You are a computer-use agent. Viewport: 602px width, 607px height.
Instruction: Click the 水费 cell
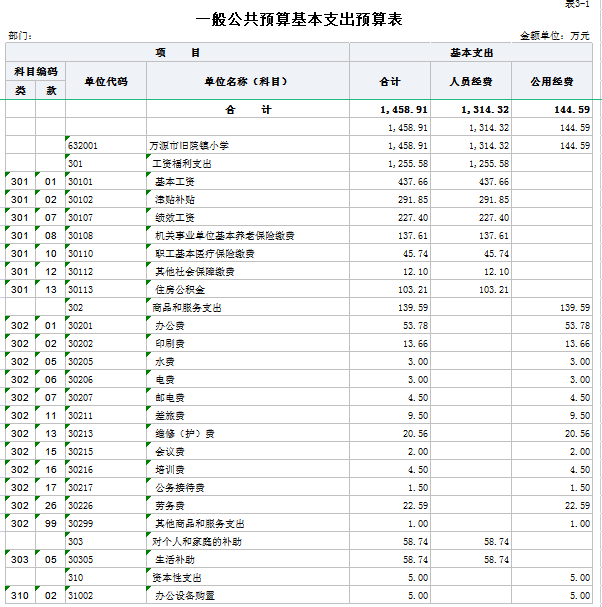coord(248,362)
